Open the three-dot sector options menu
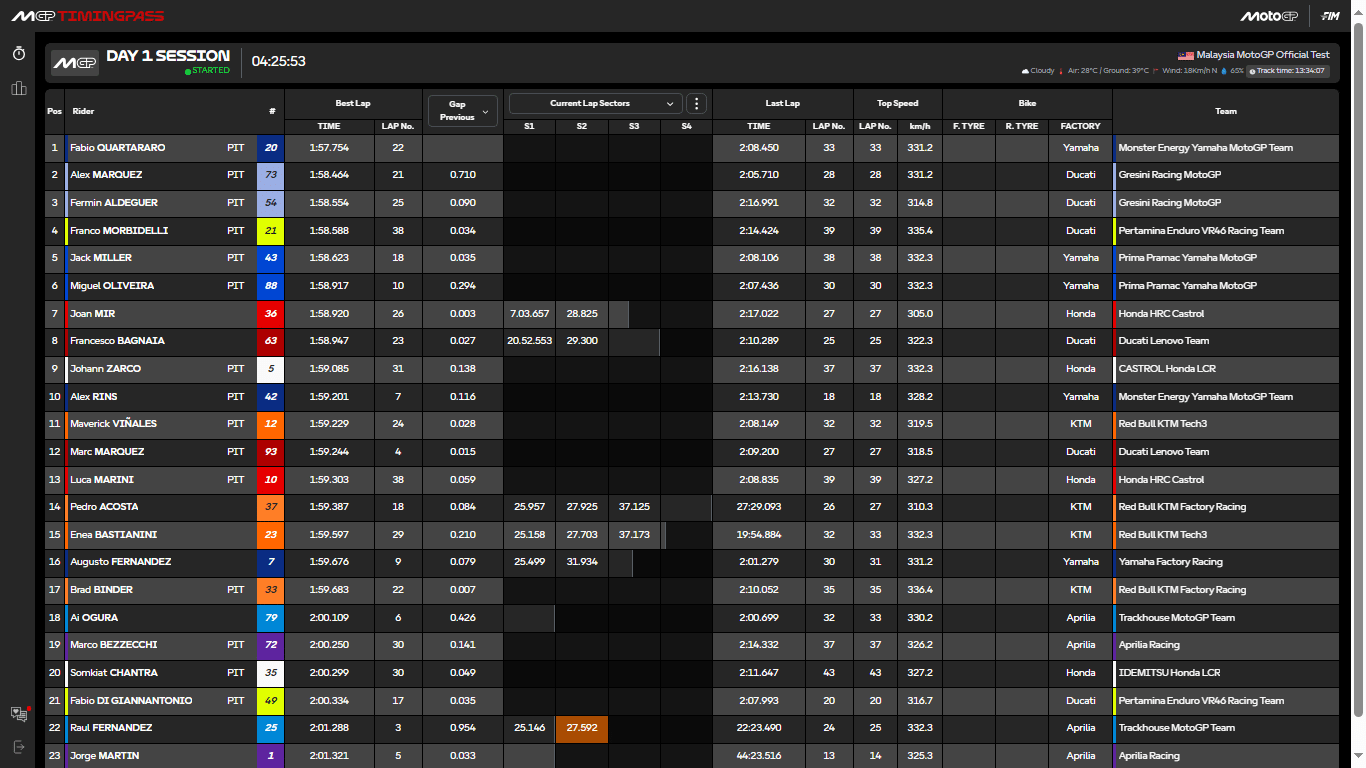The width and height of the screenshot is (1366, 768). [697, 103]
